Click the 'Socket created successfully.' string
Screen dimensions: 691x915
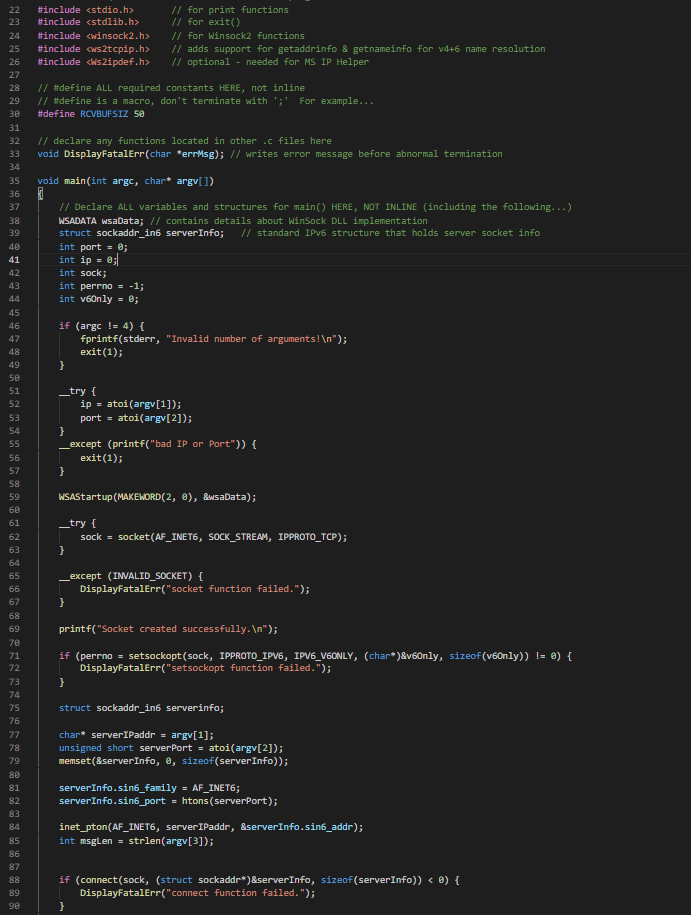coord(182,629)
